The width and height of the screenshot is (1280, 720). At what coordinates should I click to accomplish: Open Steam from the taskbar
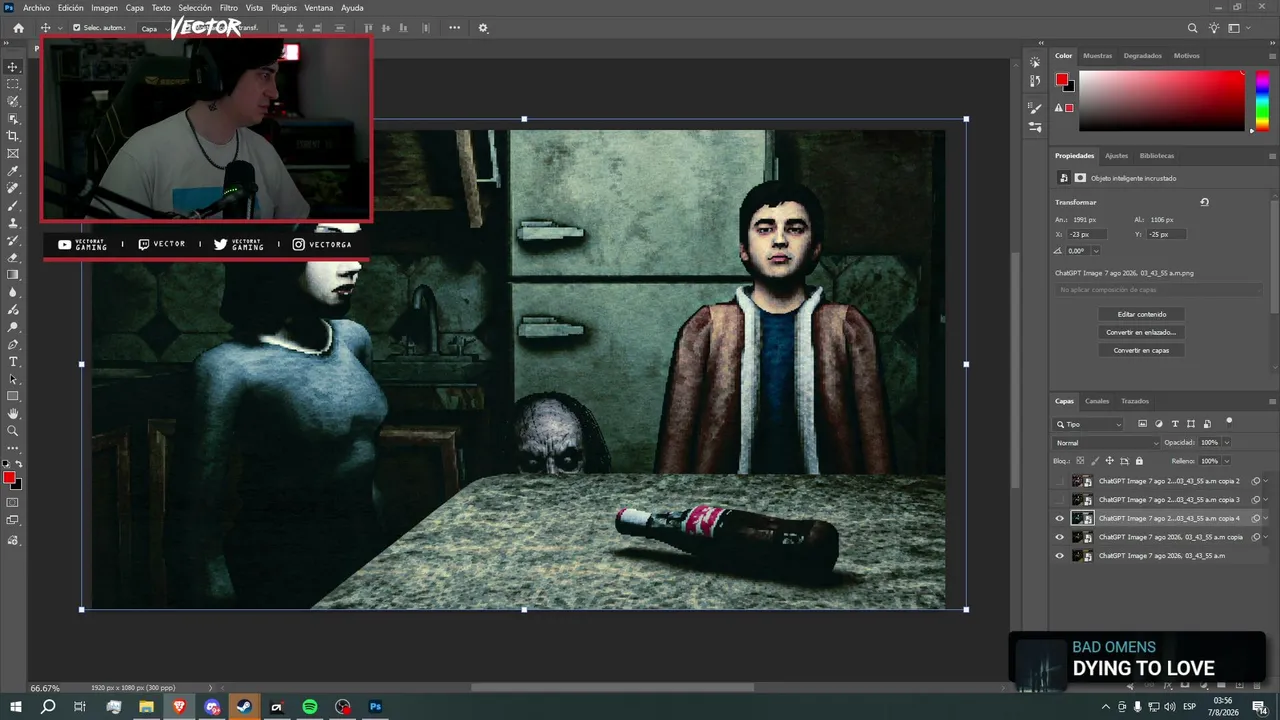(244, 707)
